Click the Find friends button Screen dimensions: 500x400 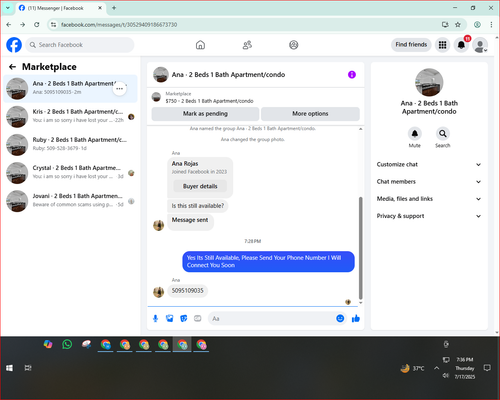coord(411,45)
